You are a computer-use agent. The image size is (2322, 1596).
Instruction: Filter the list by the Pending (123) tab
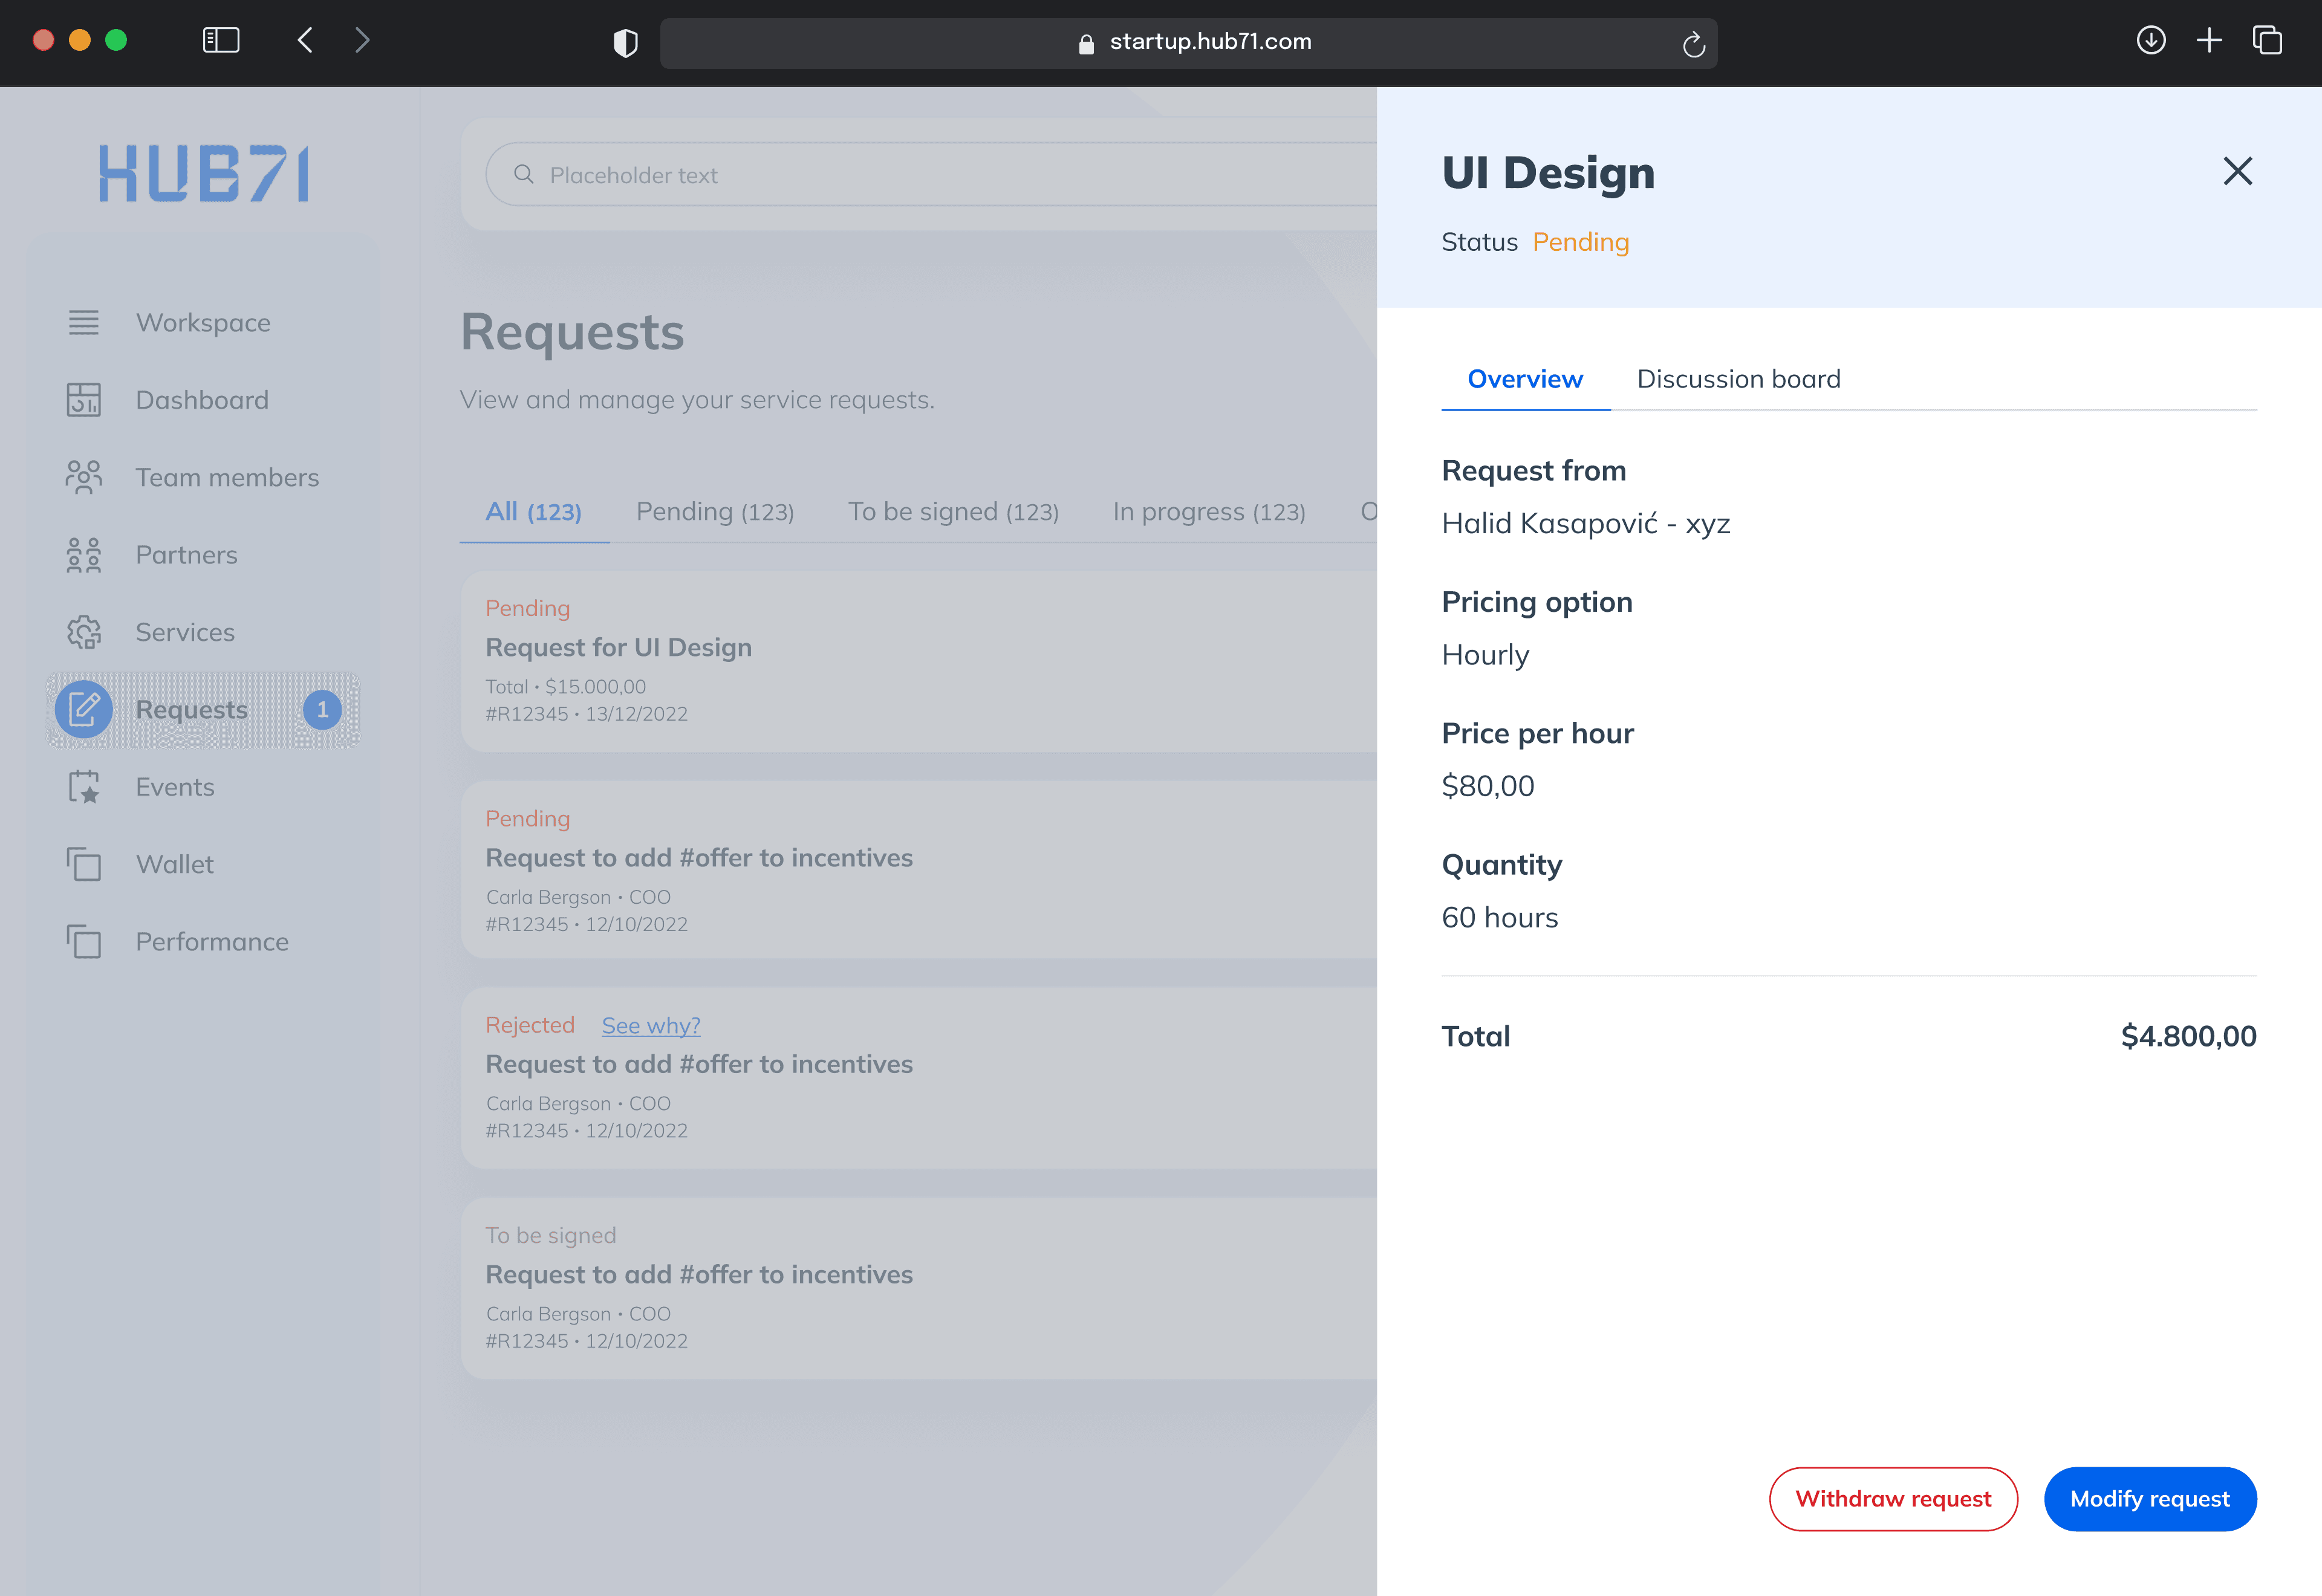pos(714,512)
